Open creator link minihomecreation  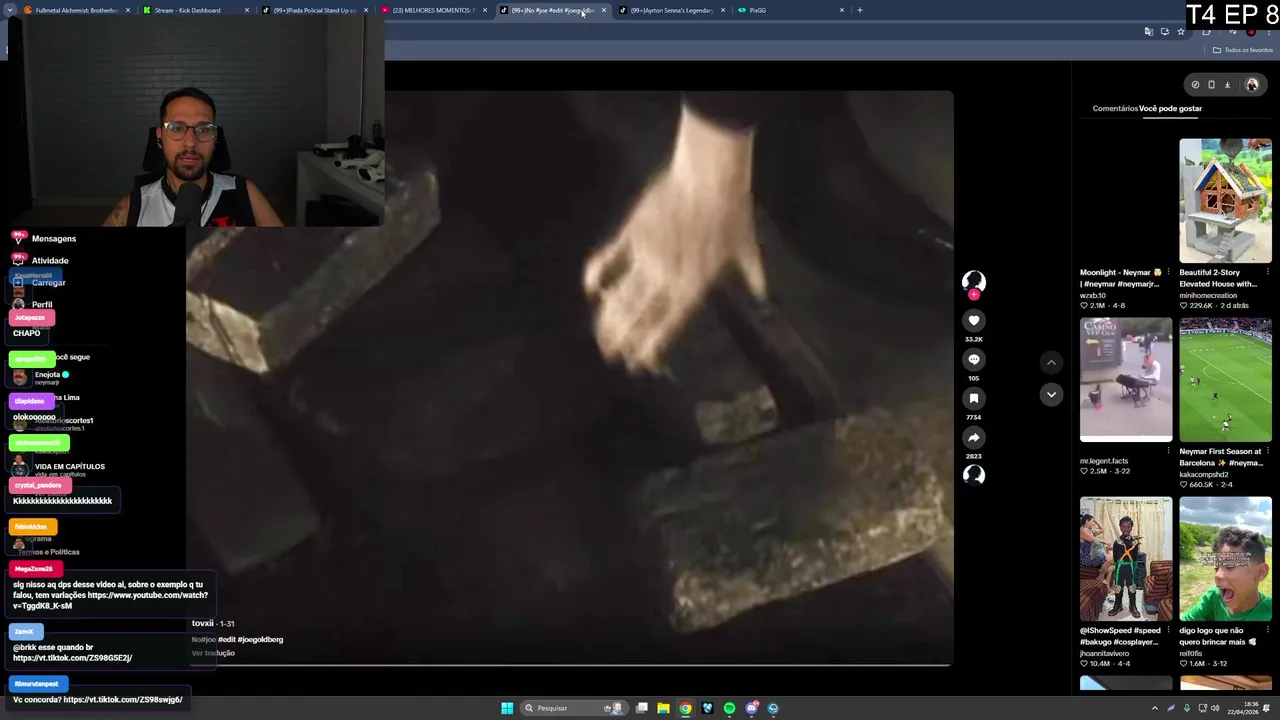click(1209, 295)
